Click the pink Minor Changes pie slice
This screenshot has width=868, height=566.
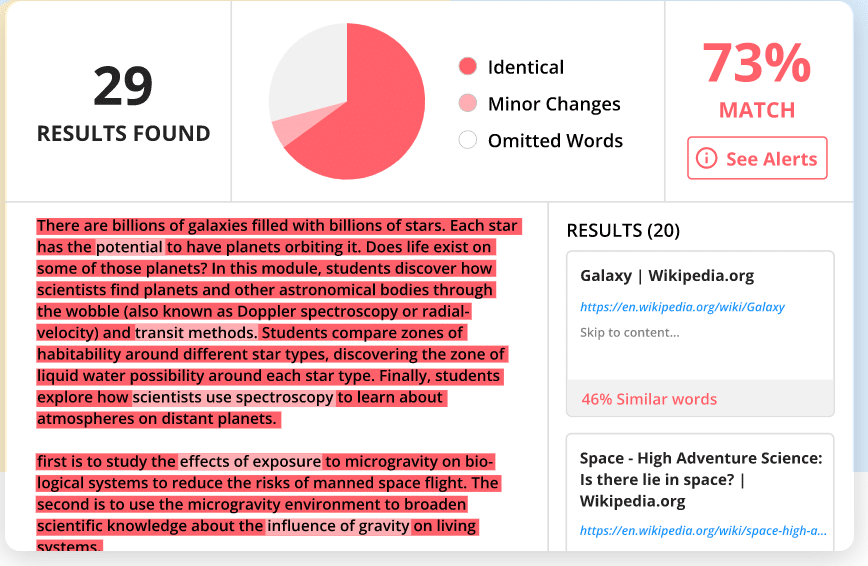tap(289, 128)
